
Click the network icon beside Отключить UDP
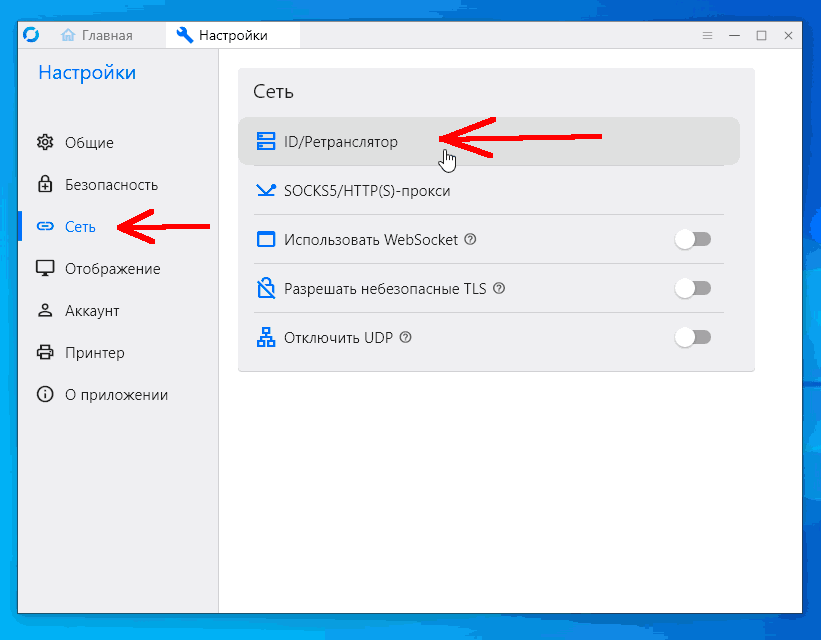coord(266,337)
